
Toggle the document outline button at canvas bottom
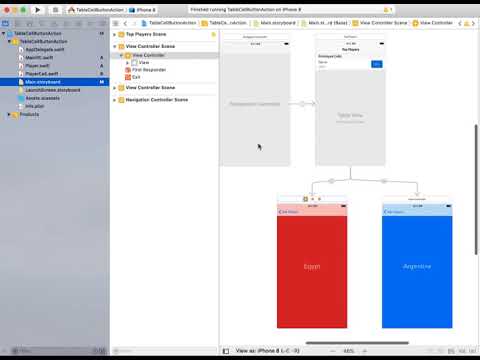[226, 351]
